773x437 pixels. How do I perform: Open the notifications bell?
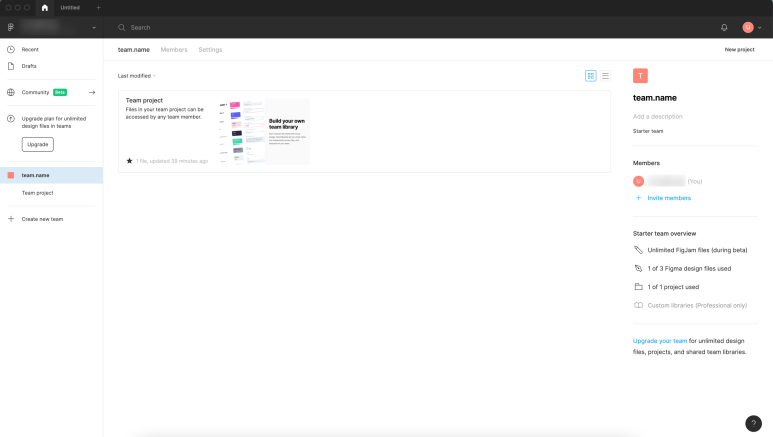[724, 27]
